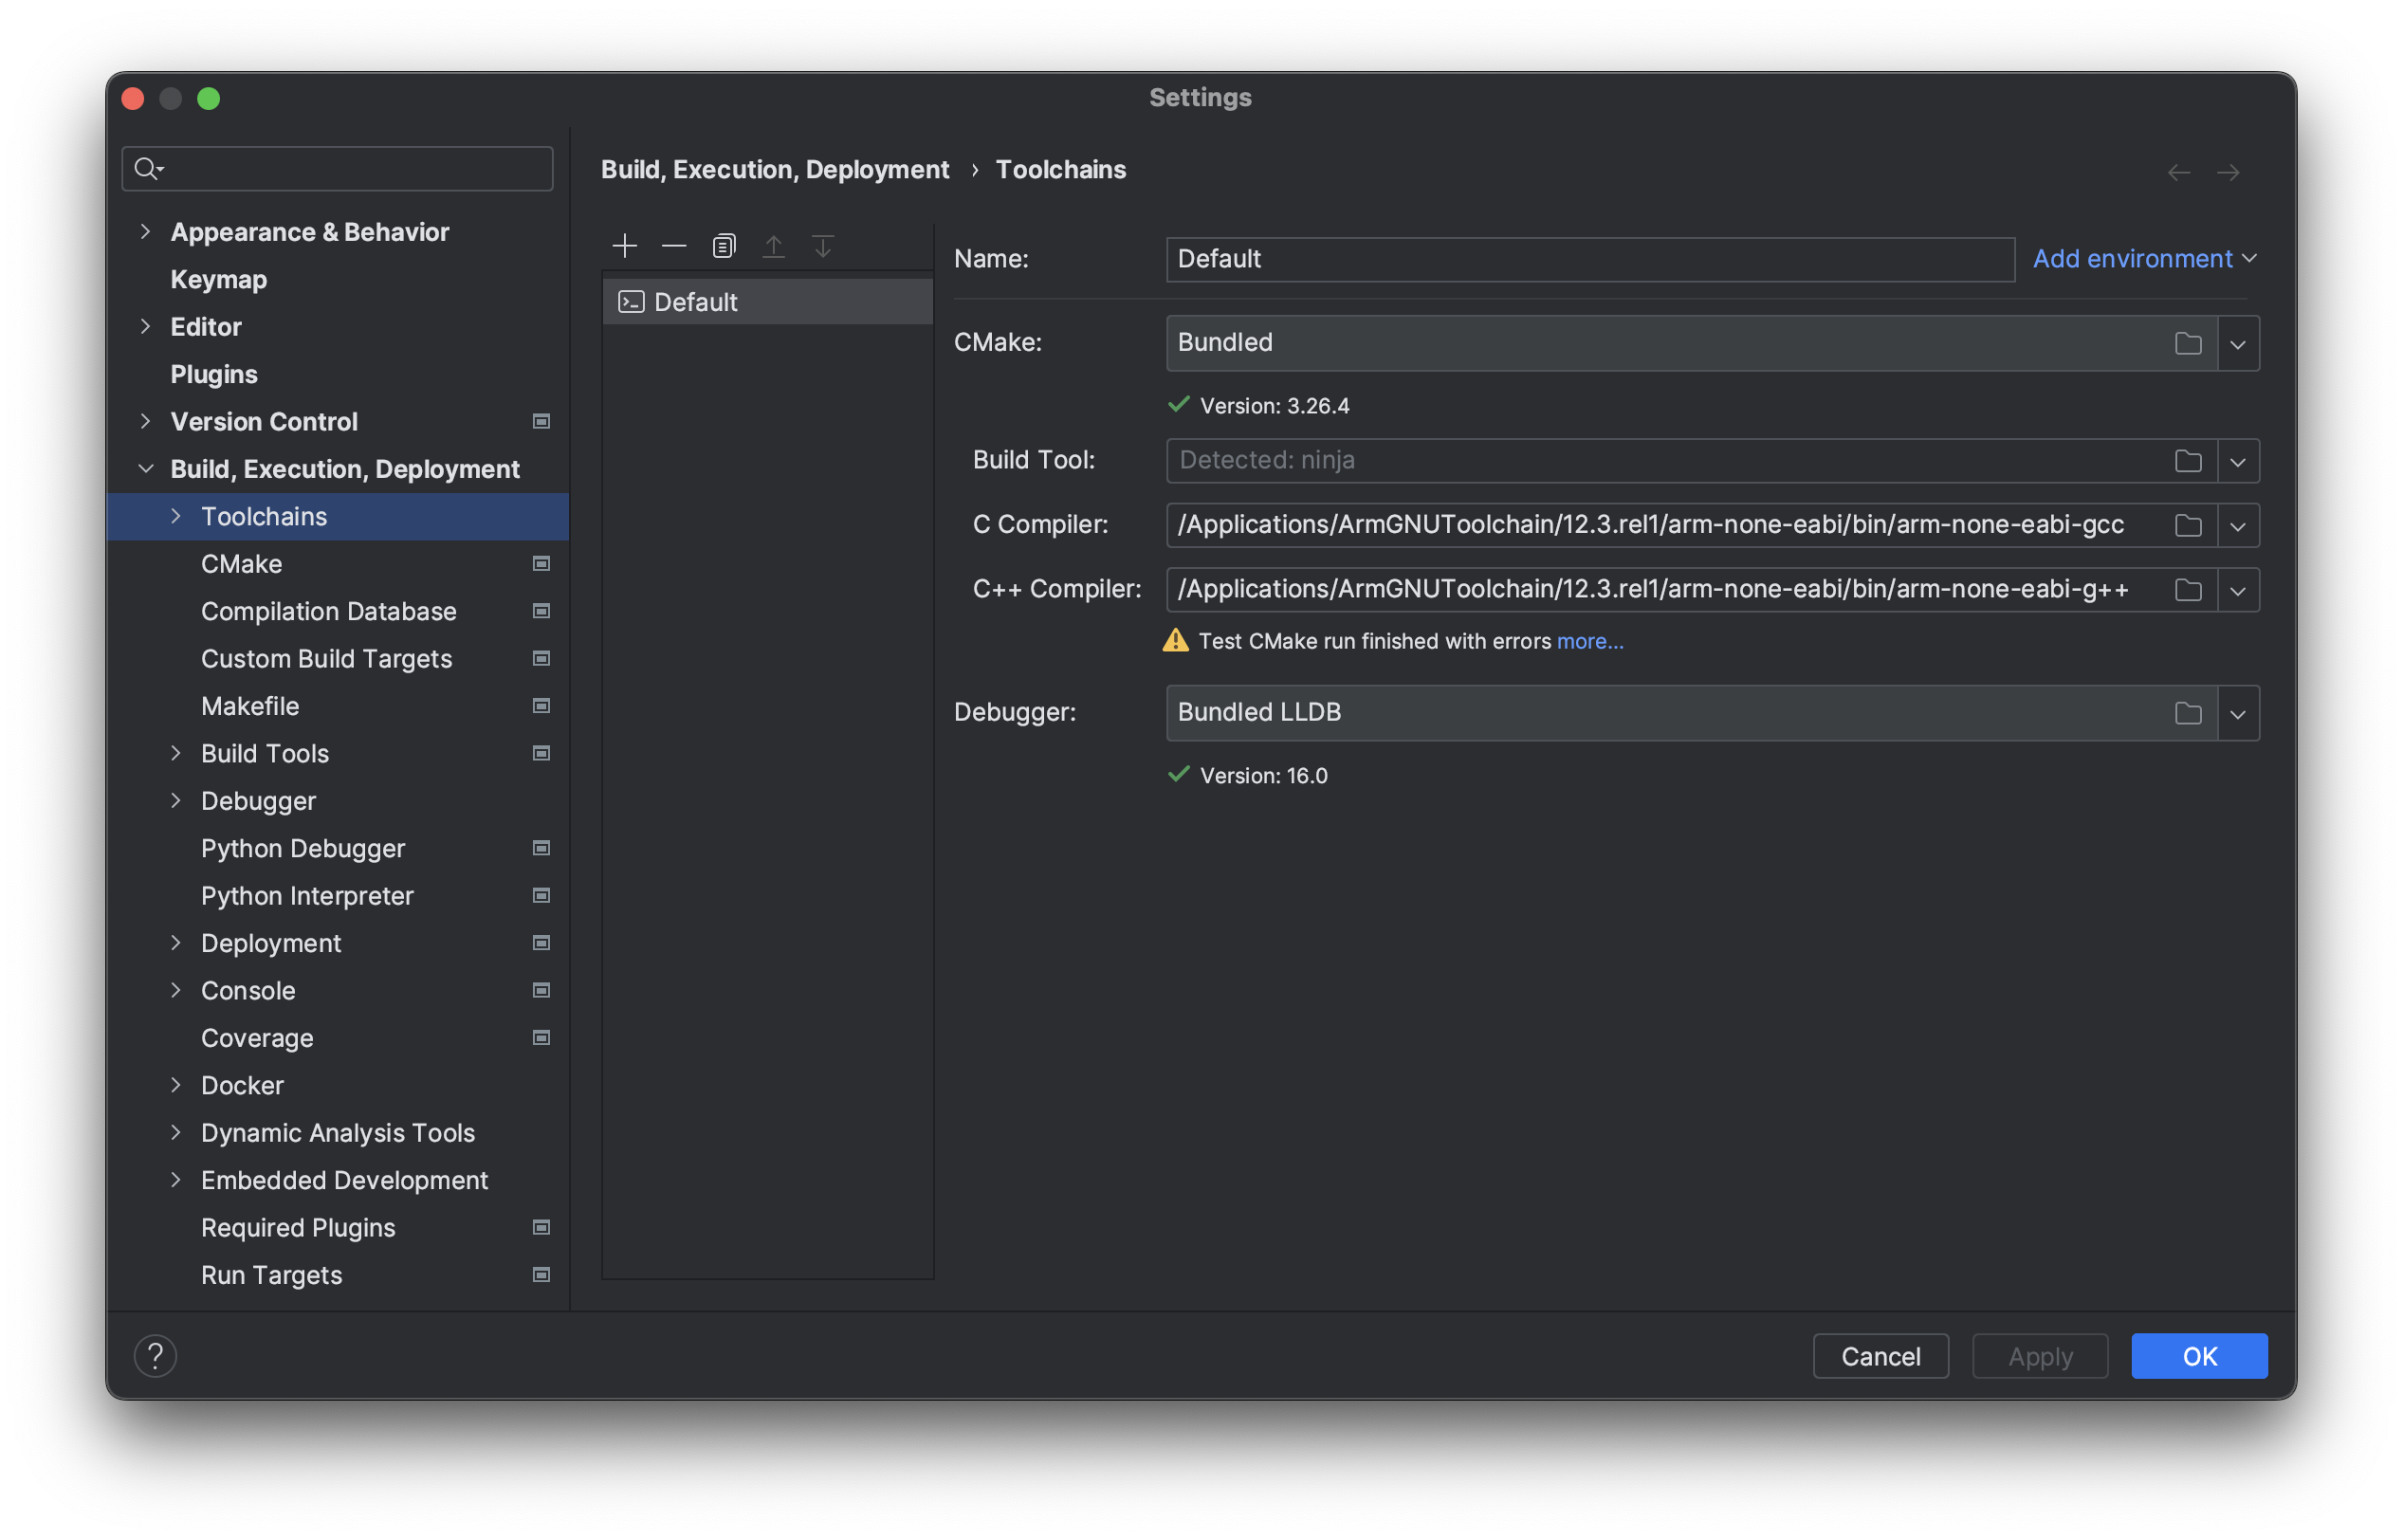This screenshot has height=1540, width=2403.
Task: Open the Debugger selection dropdown showing Bundled LLDB
Action: (x=2239, y=712)
